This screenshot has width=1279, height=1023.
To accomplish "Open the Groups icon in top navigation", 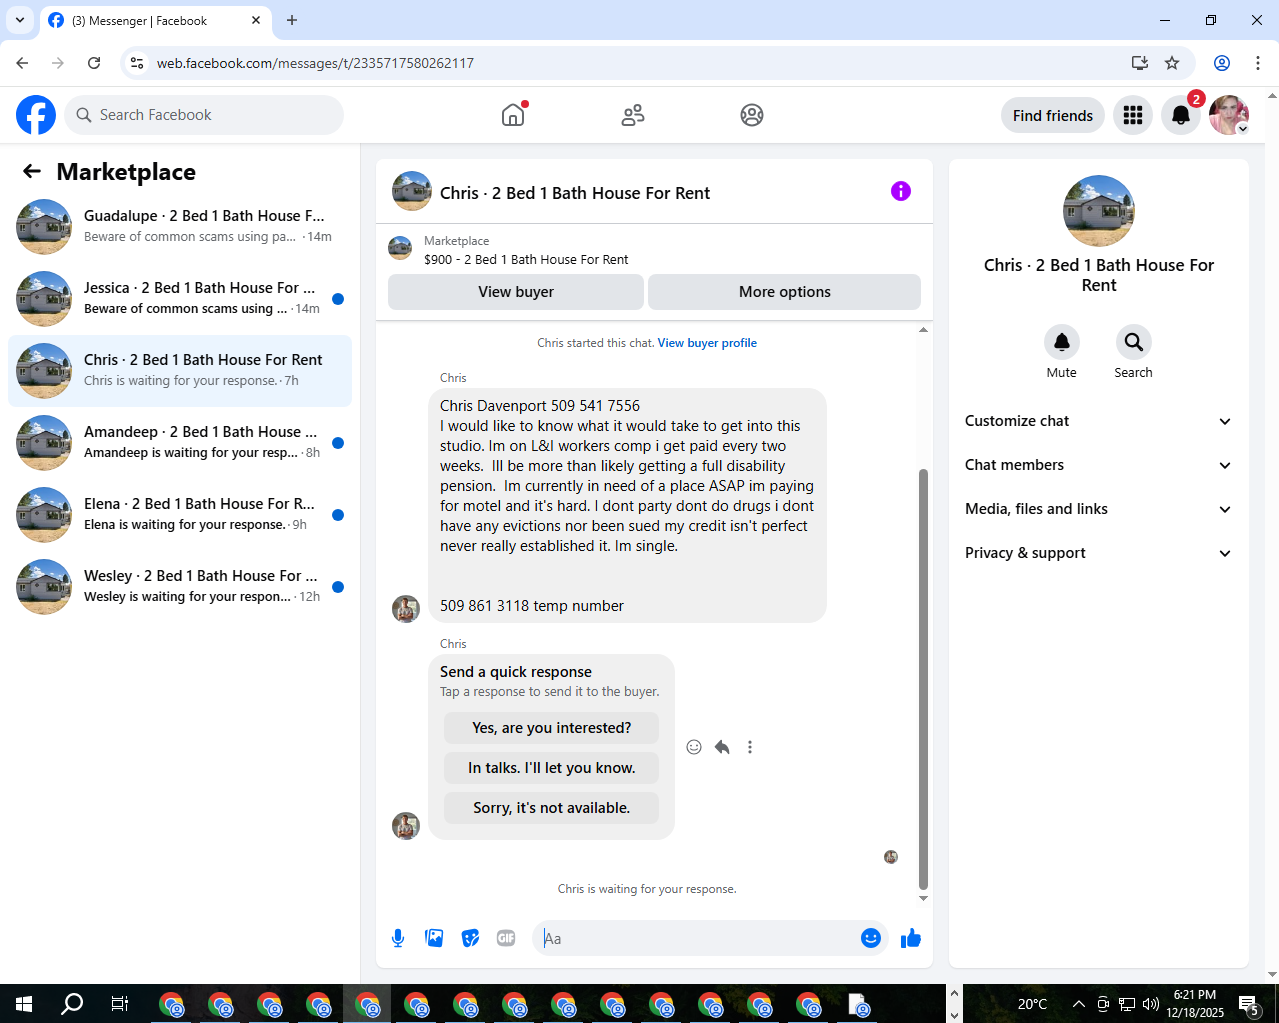I will 752,115.
